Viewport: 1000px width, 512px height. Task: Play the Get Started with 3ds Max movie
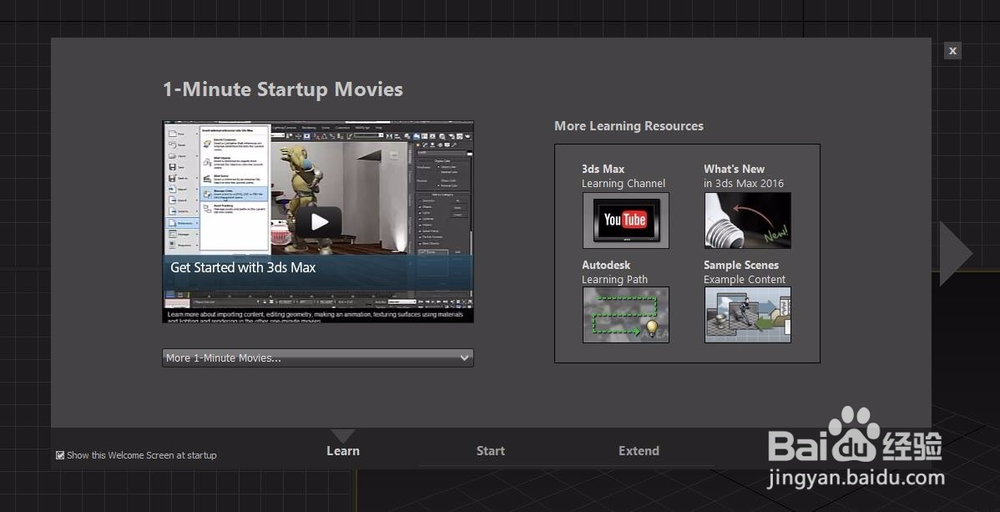[318, 222]
